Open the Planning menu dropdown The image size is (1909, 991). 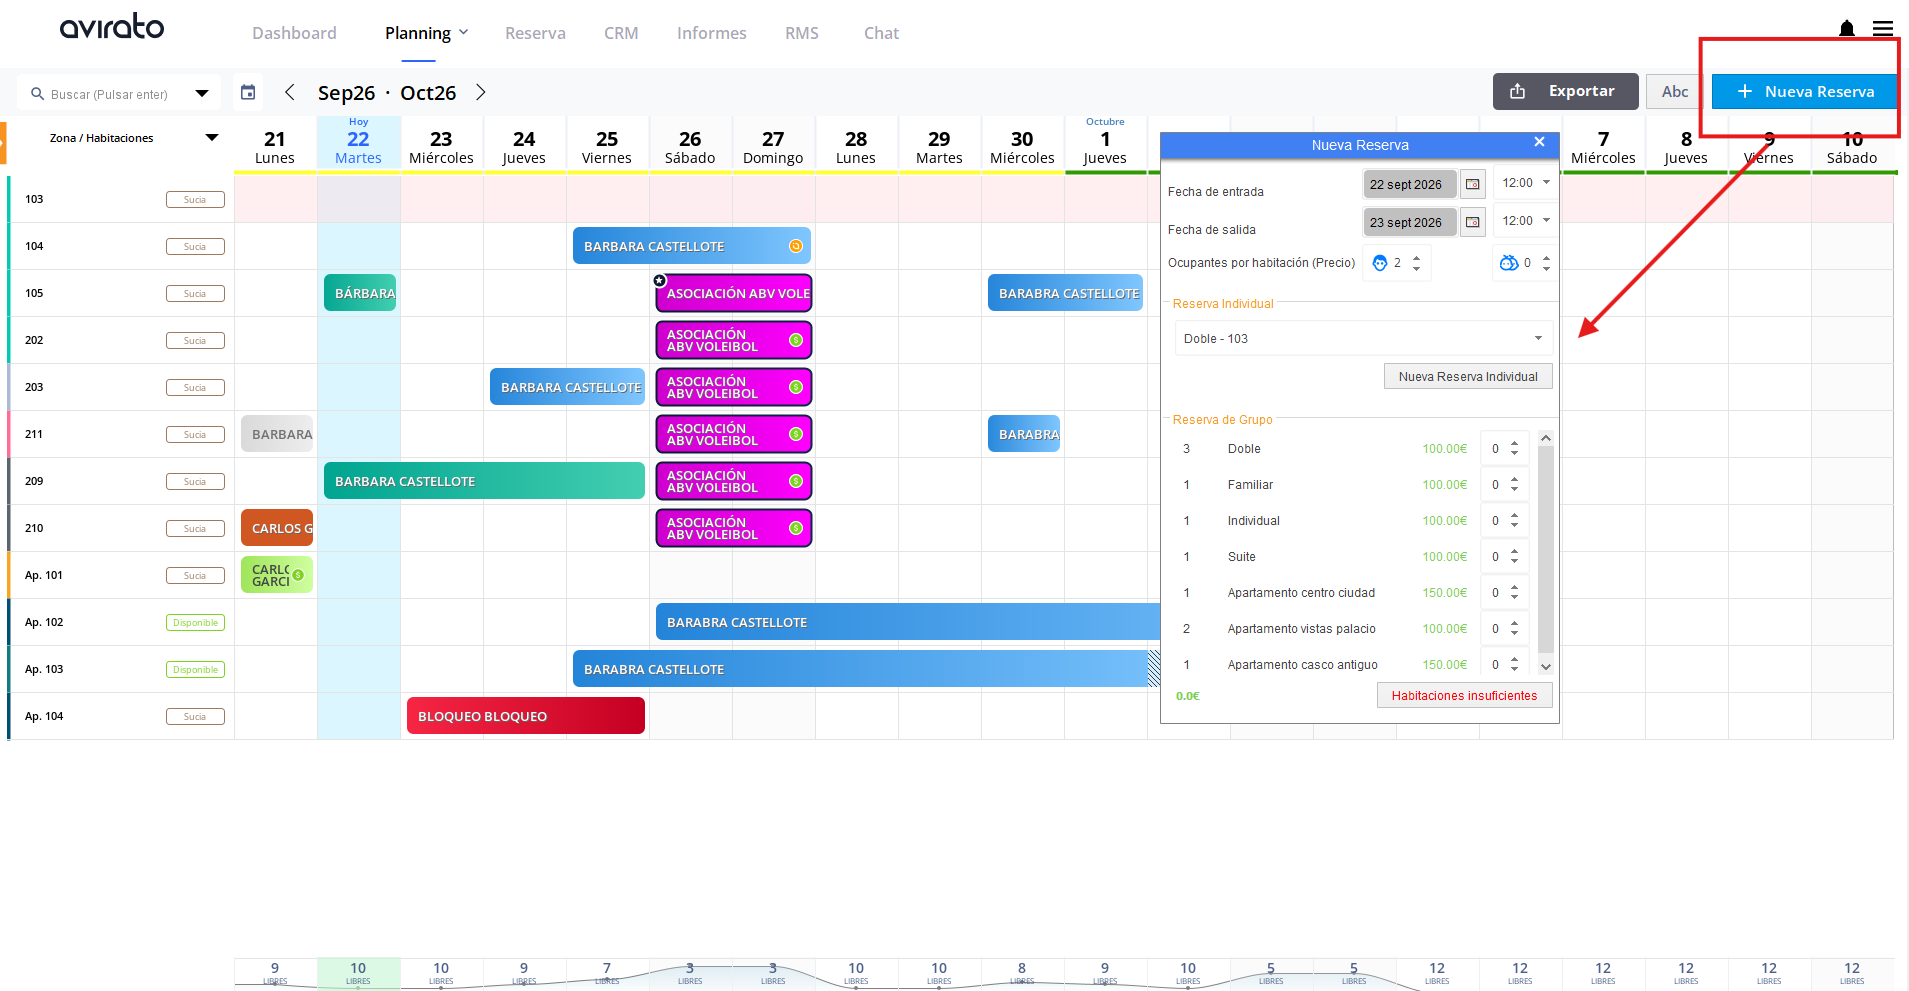(427, 33)
